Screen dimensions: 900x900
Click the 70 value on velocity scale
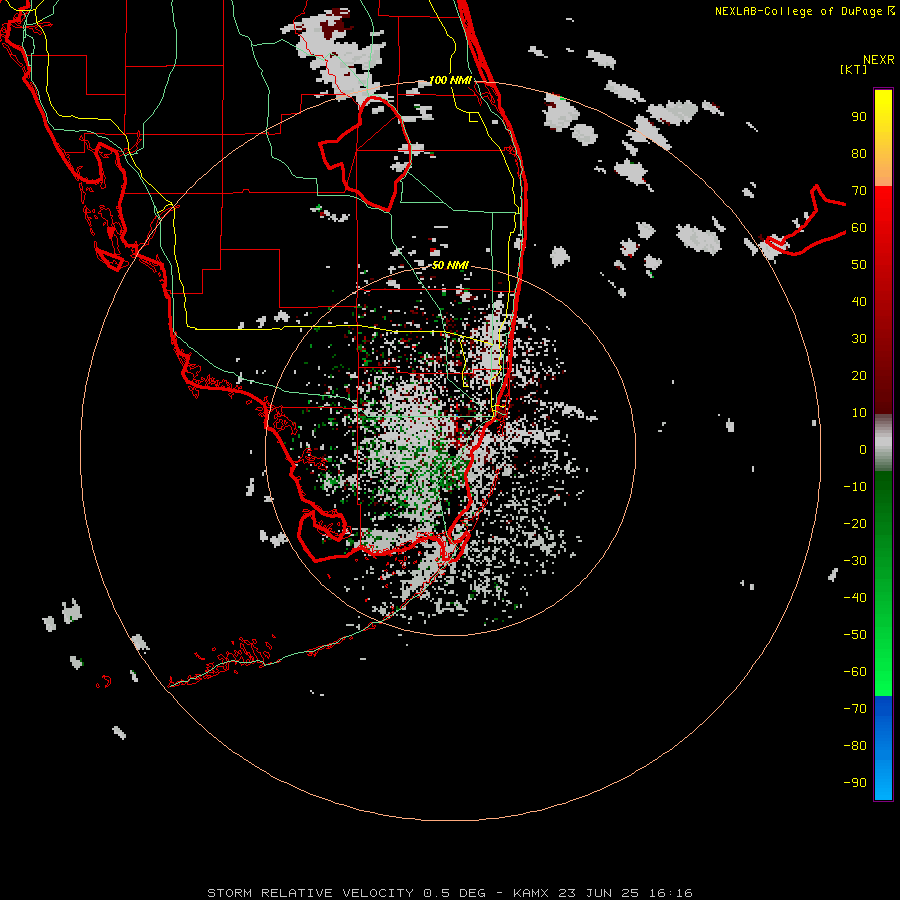859,191
